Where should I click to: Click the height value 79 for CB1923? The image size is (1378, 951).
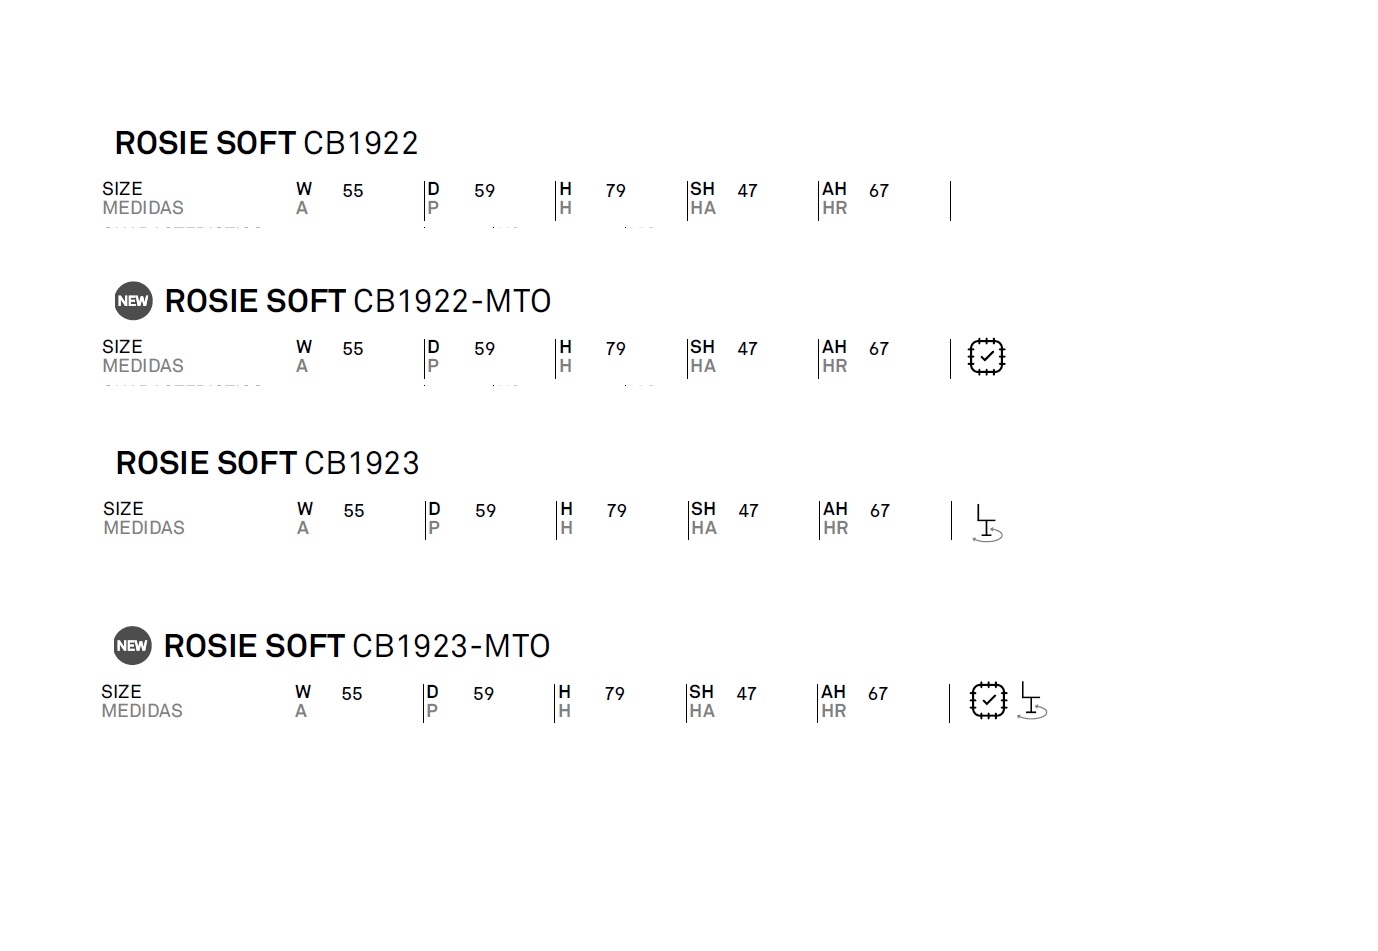[x=617, y=511]
